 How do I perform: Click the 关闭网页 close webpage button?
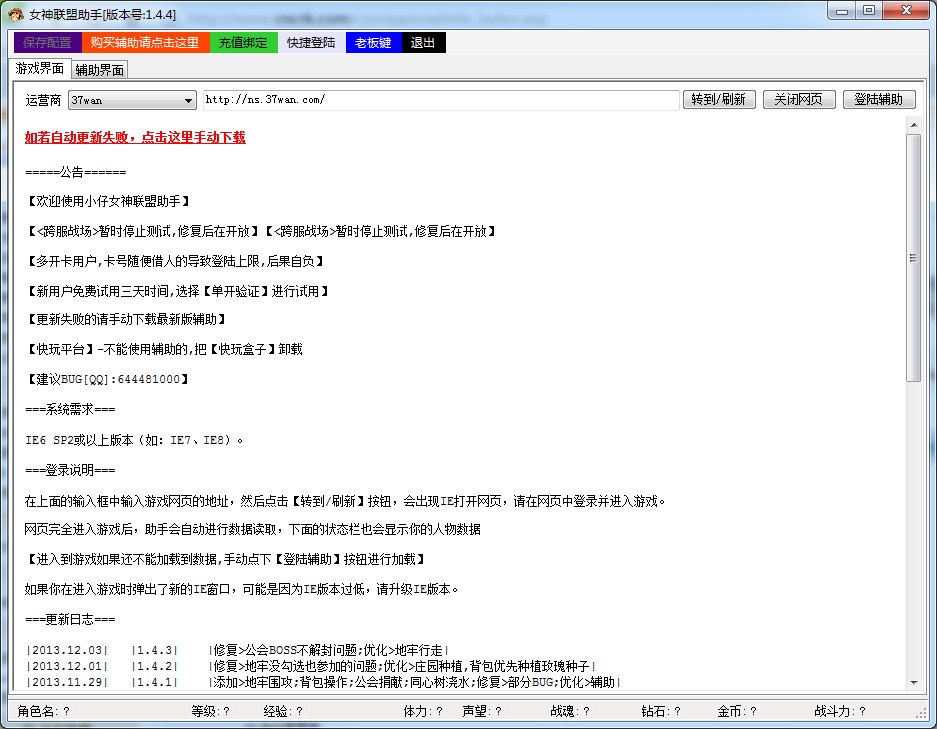point(799,99)
